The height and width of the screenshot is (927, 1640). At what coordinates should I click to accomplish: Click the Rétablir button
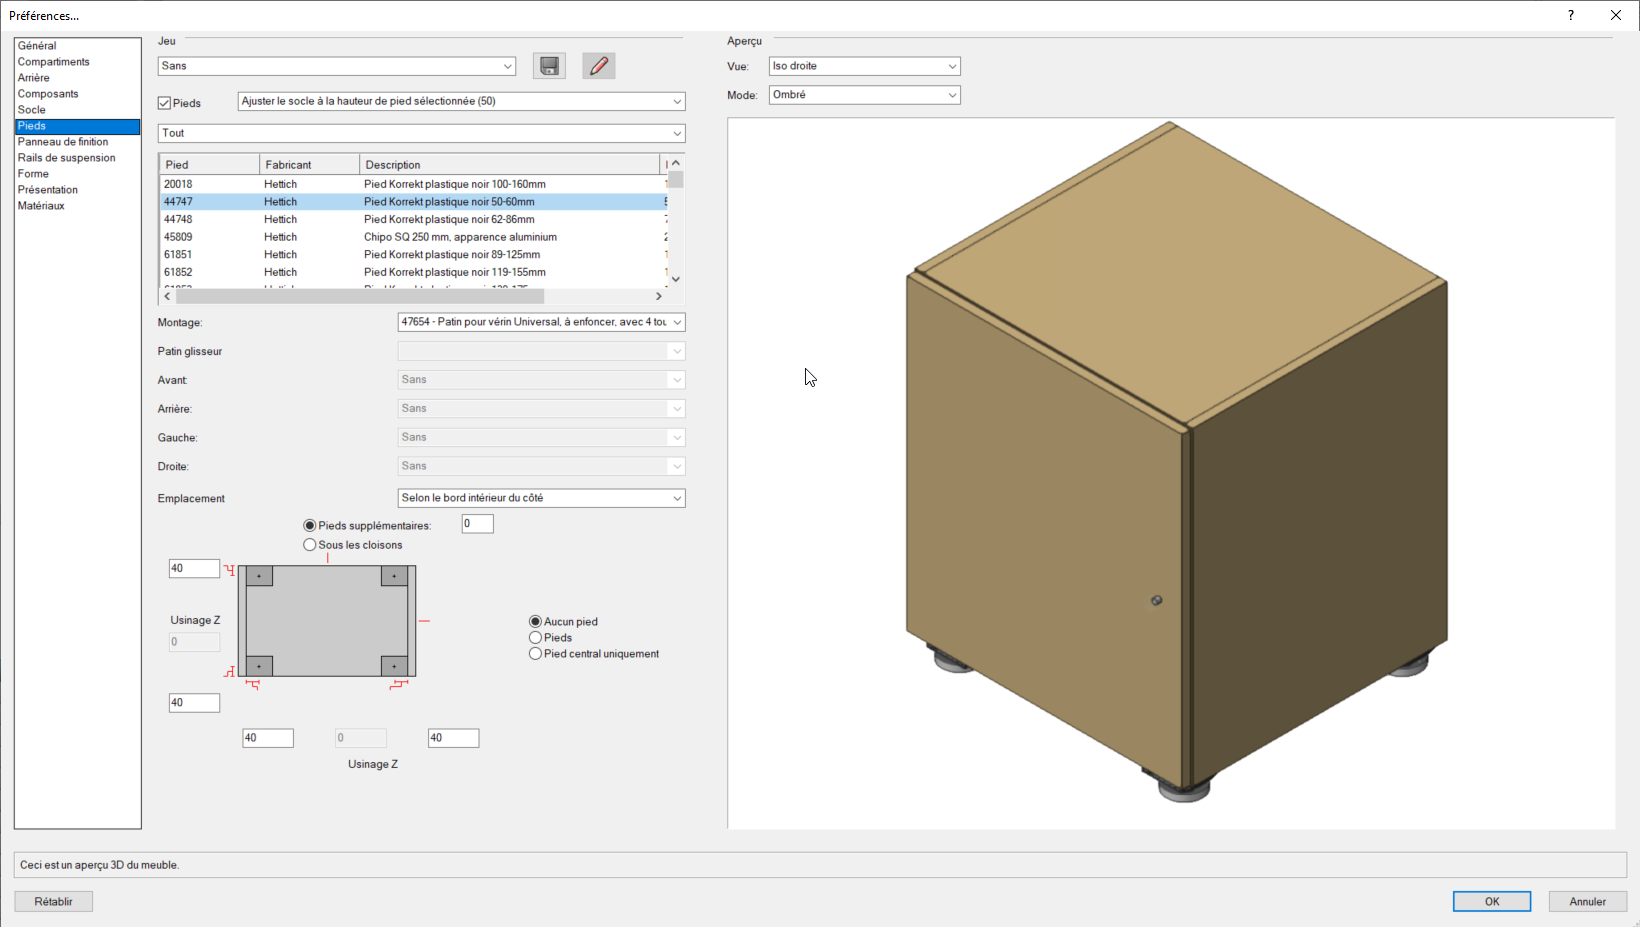(x=54, y=901)
